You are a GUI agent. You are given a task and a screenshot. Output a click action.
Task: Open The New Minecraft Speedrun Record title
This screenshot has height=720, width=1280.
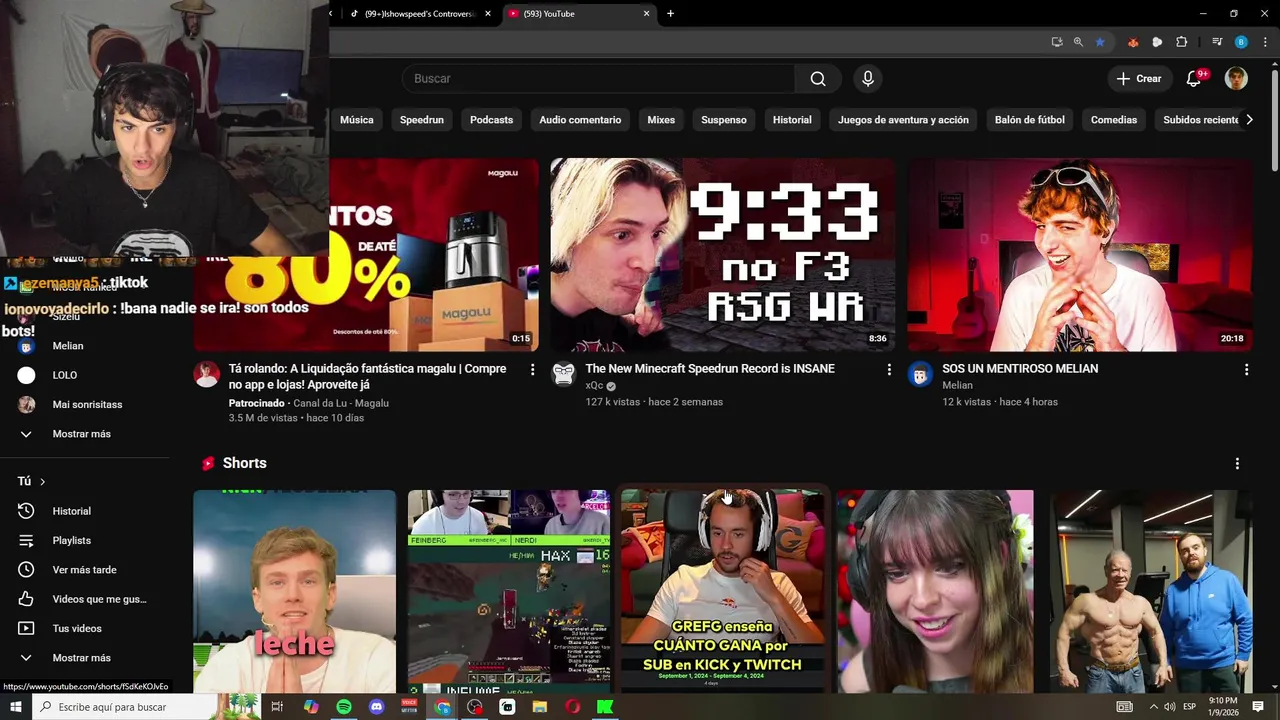click(x=710, y=369)
